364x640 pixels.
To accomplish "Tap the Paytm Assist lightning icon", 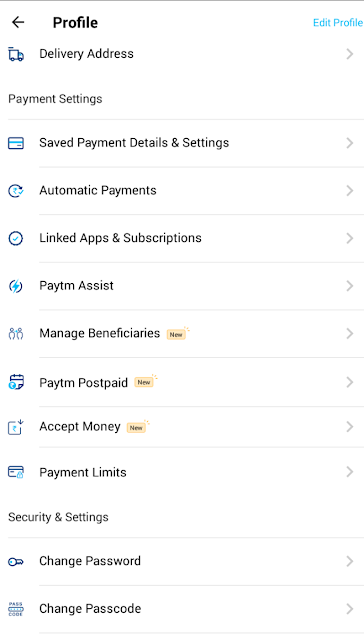I will (16, 286).
